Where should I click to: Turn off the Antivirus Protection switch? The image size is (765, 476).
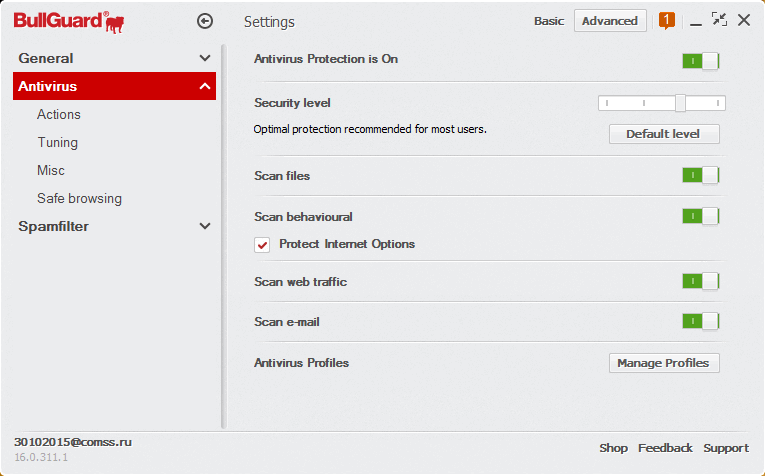tap(701, 61)
